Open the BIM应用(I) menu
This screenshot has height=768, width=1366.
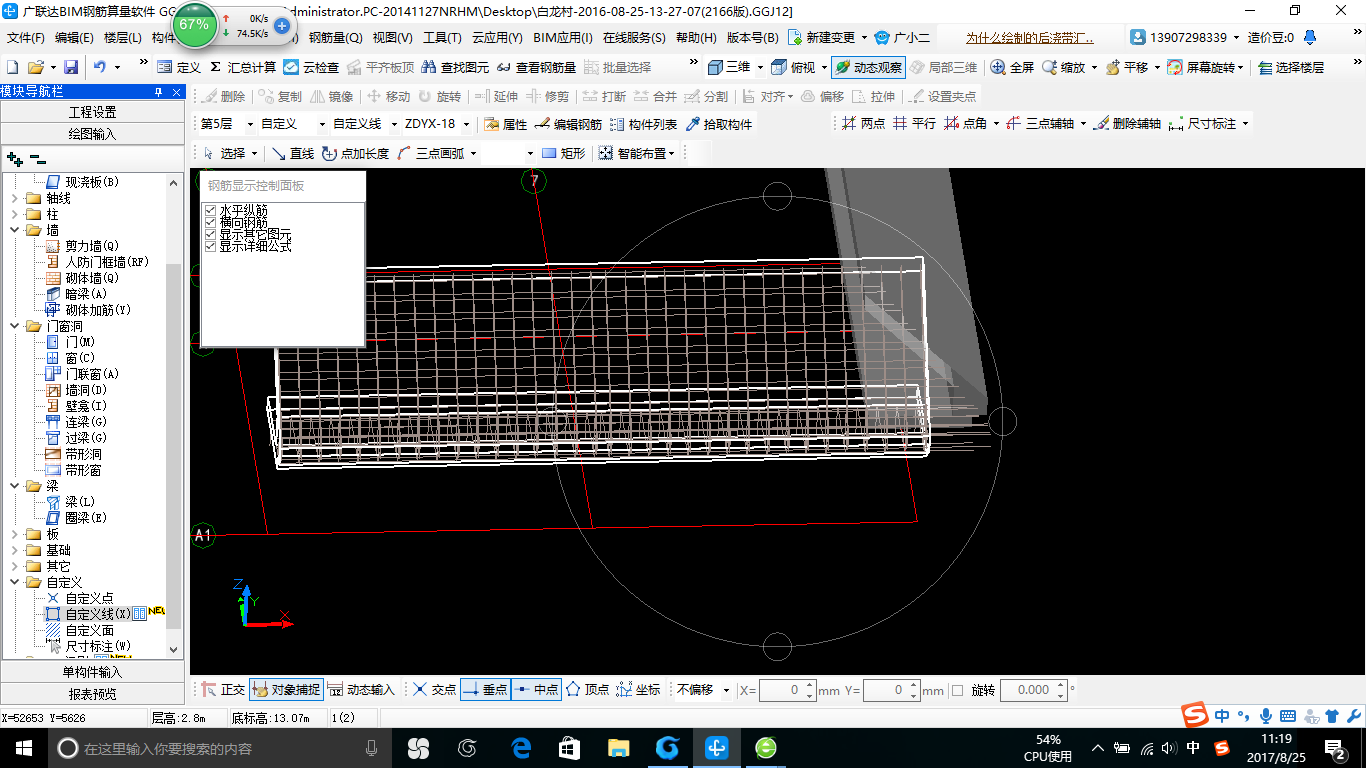pyautogui.click(x=563, y=38)
